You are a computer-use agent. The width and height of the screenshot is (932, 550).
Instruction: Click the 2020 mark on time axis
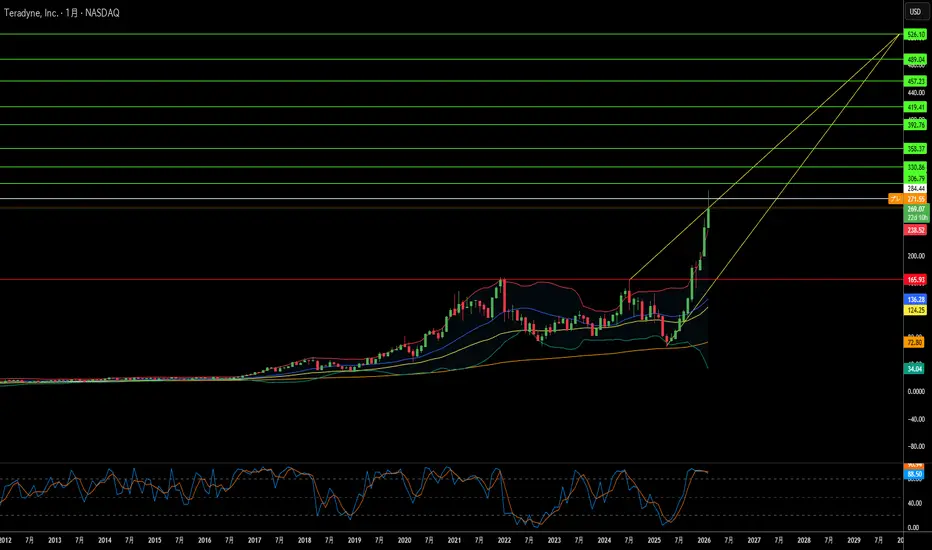click(x=404, y=540)
